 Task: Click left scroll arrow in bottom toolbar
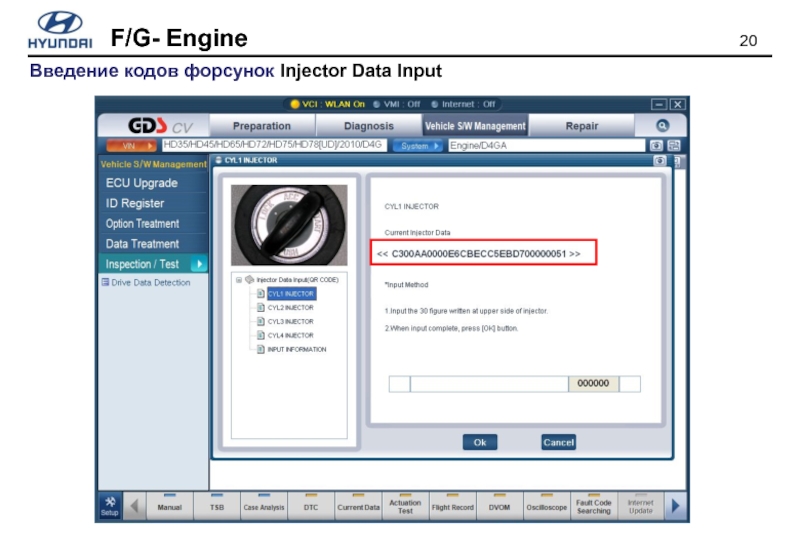pos(135,506)
